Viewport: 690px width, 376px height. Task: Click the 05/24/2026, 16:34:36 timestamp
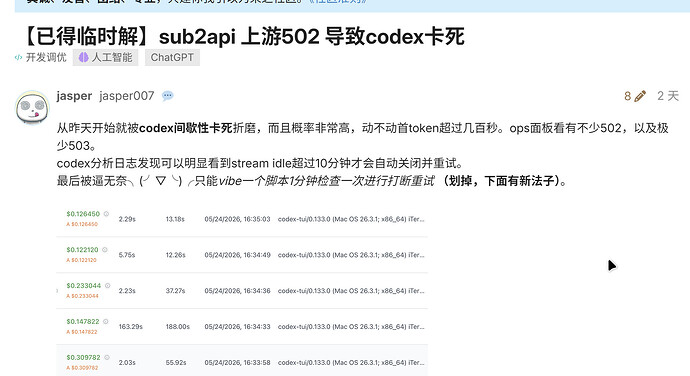(x=237, y=291)
